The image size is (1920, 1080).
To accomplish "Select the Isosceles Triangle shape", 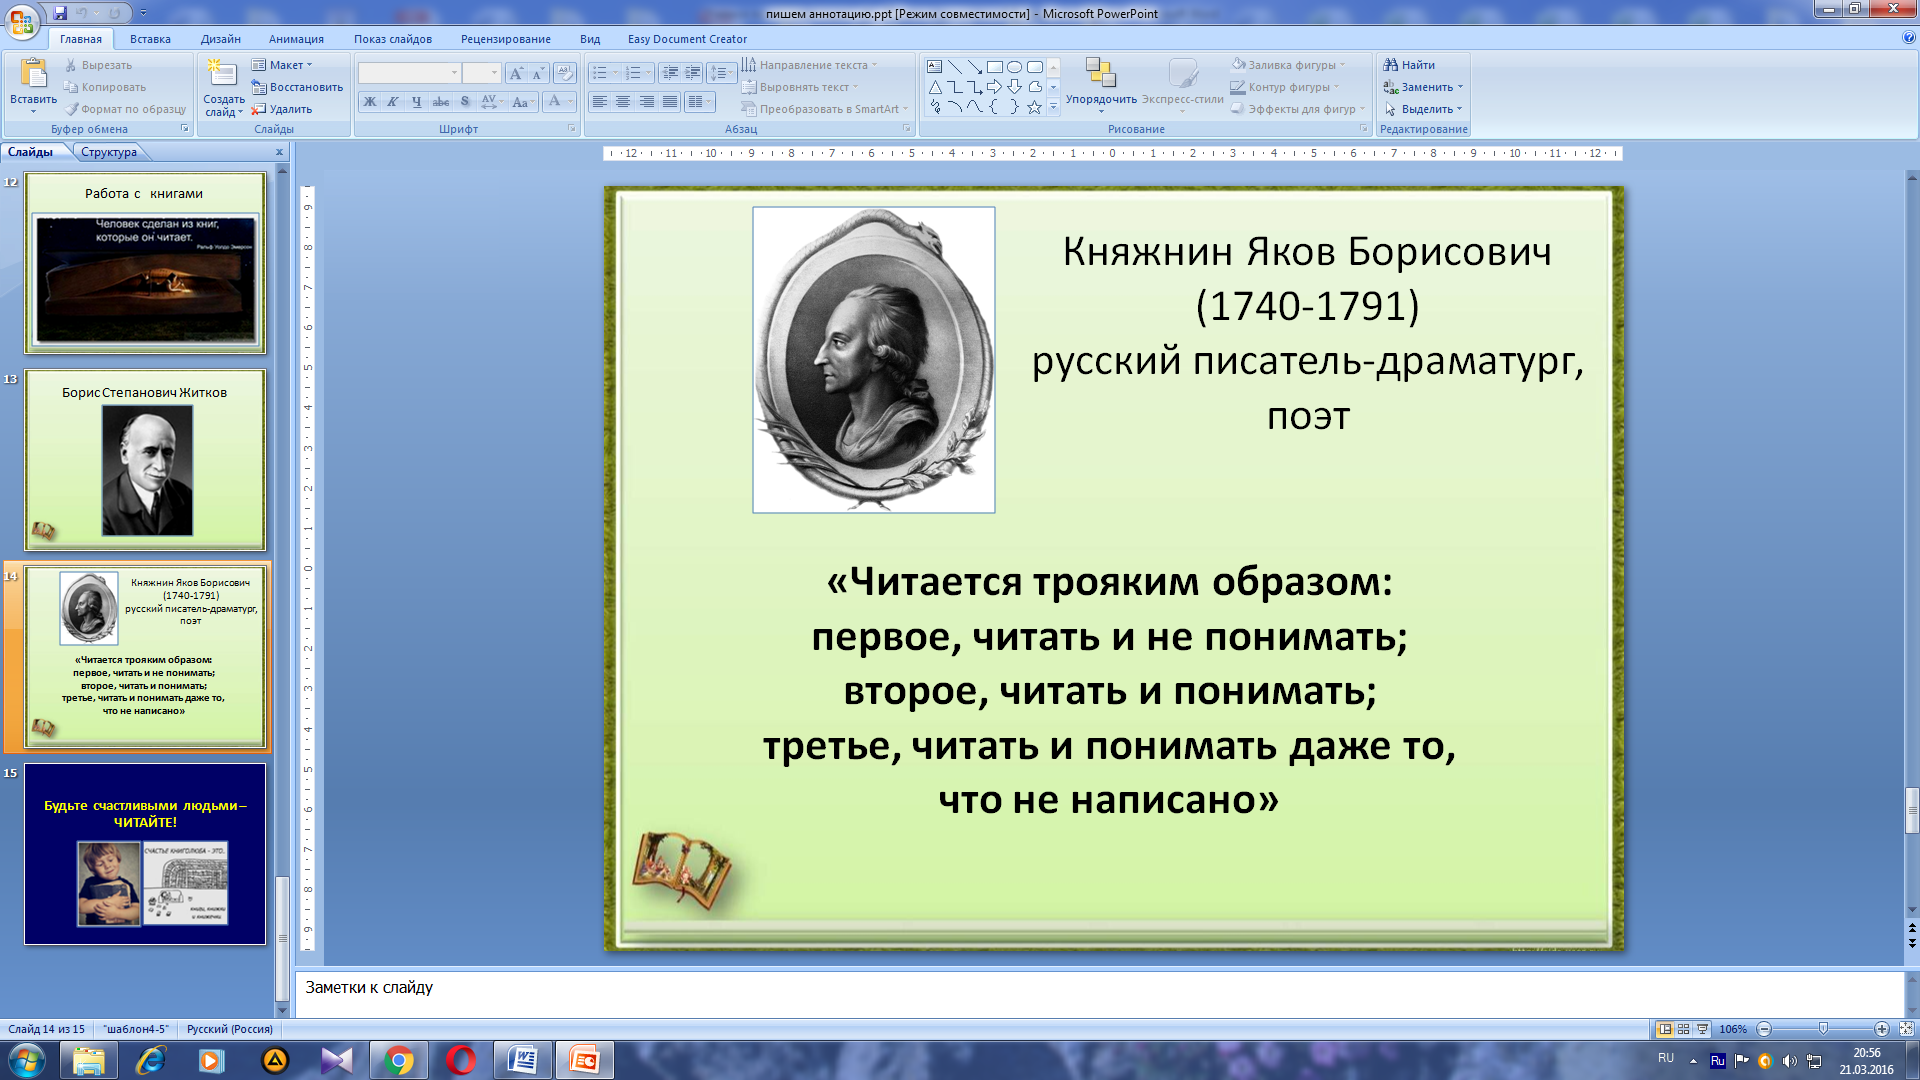I will pyautogui.click(x=934, y=87).
